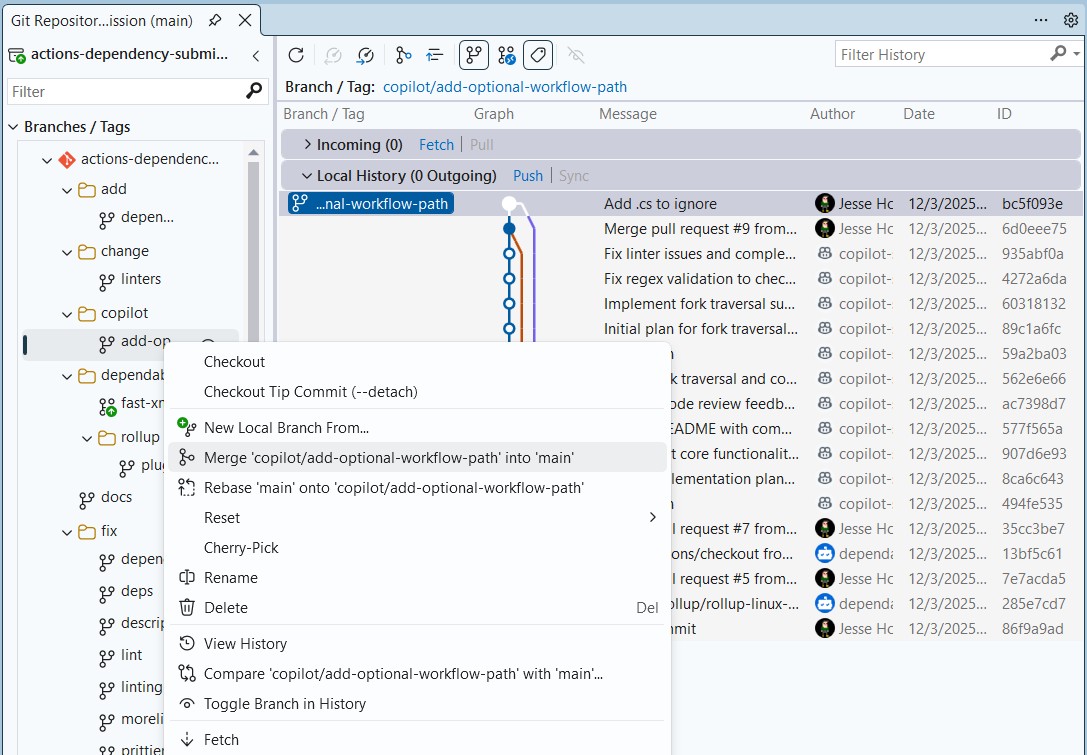Image resolution: width=1087 pixels, height=755 pixels.
Task: Click the Refresh icon in history toolbar
Action: (x=296, y=55)
